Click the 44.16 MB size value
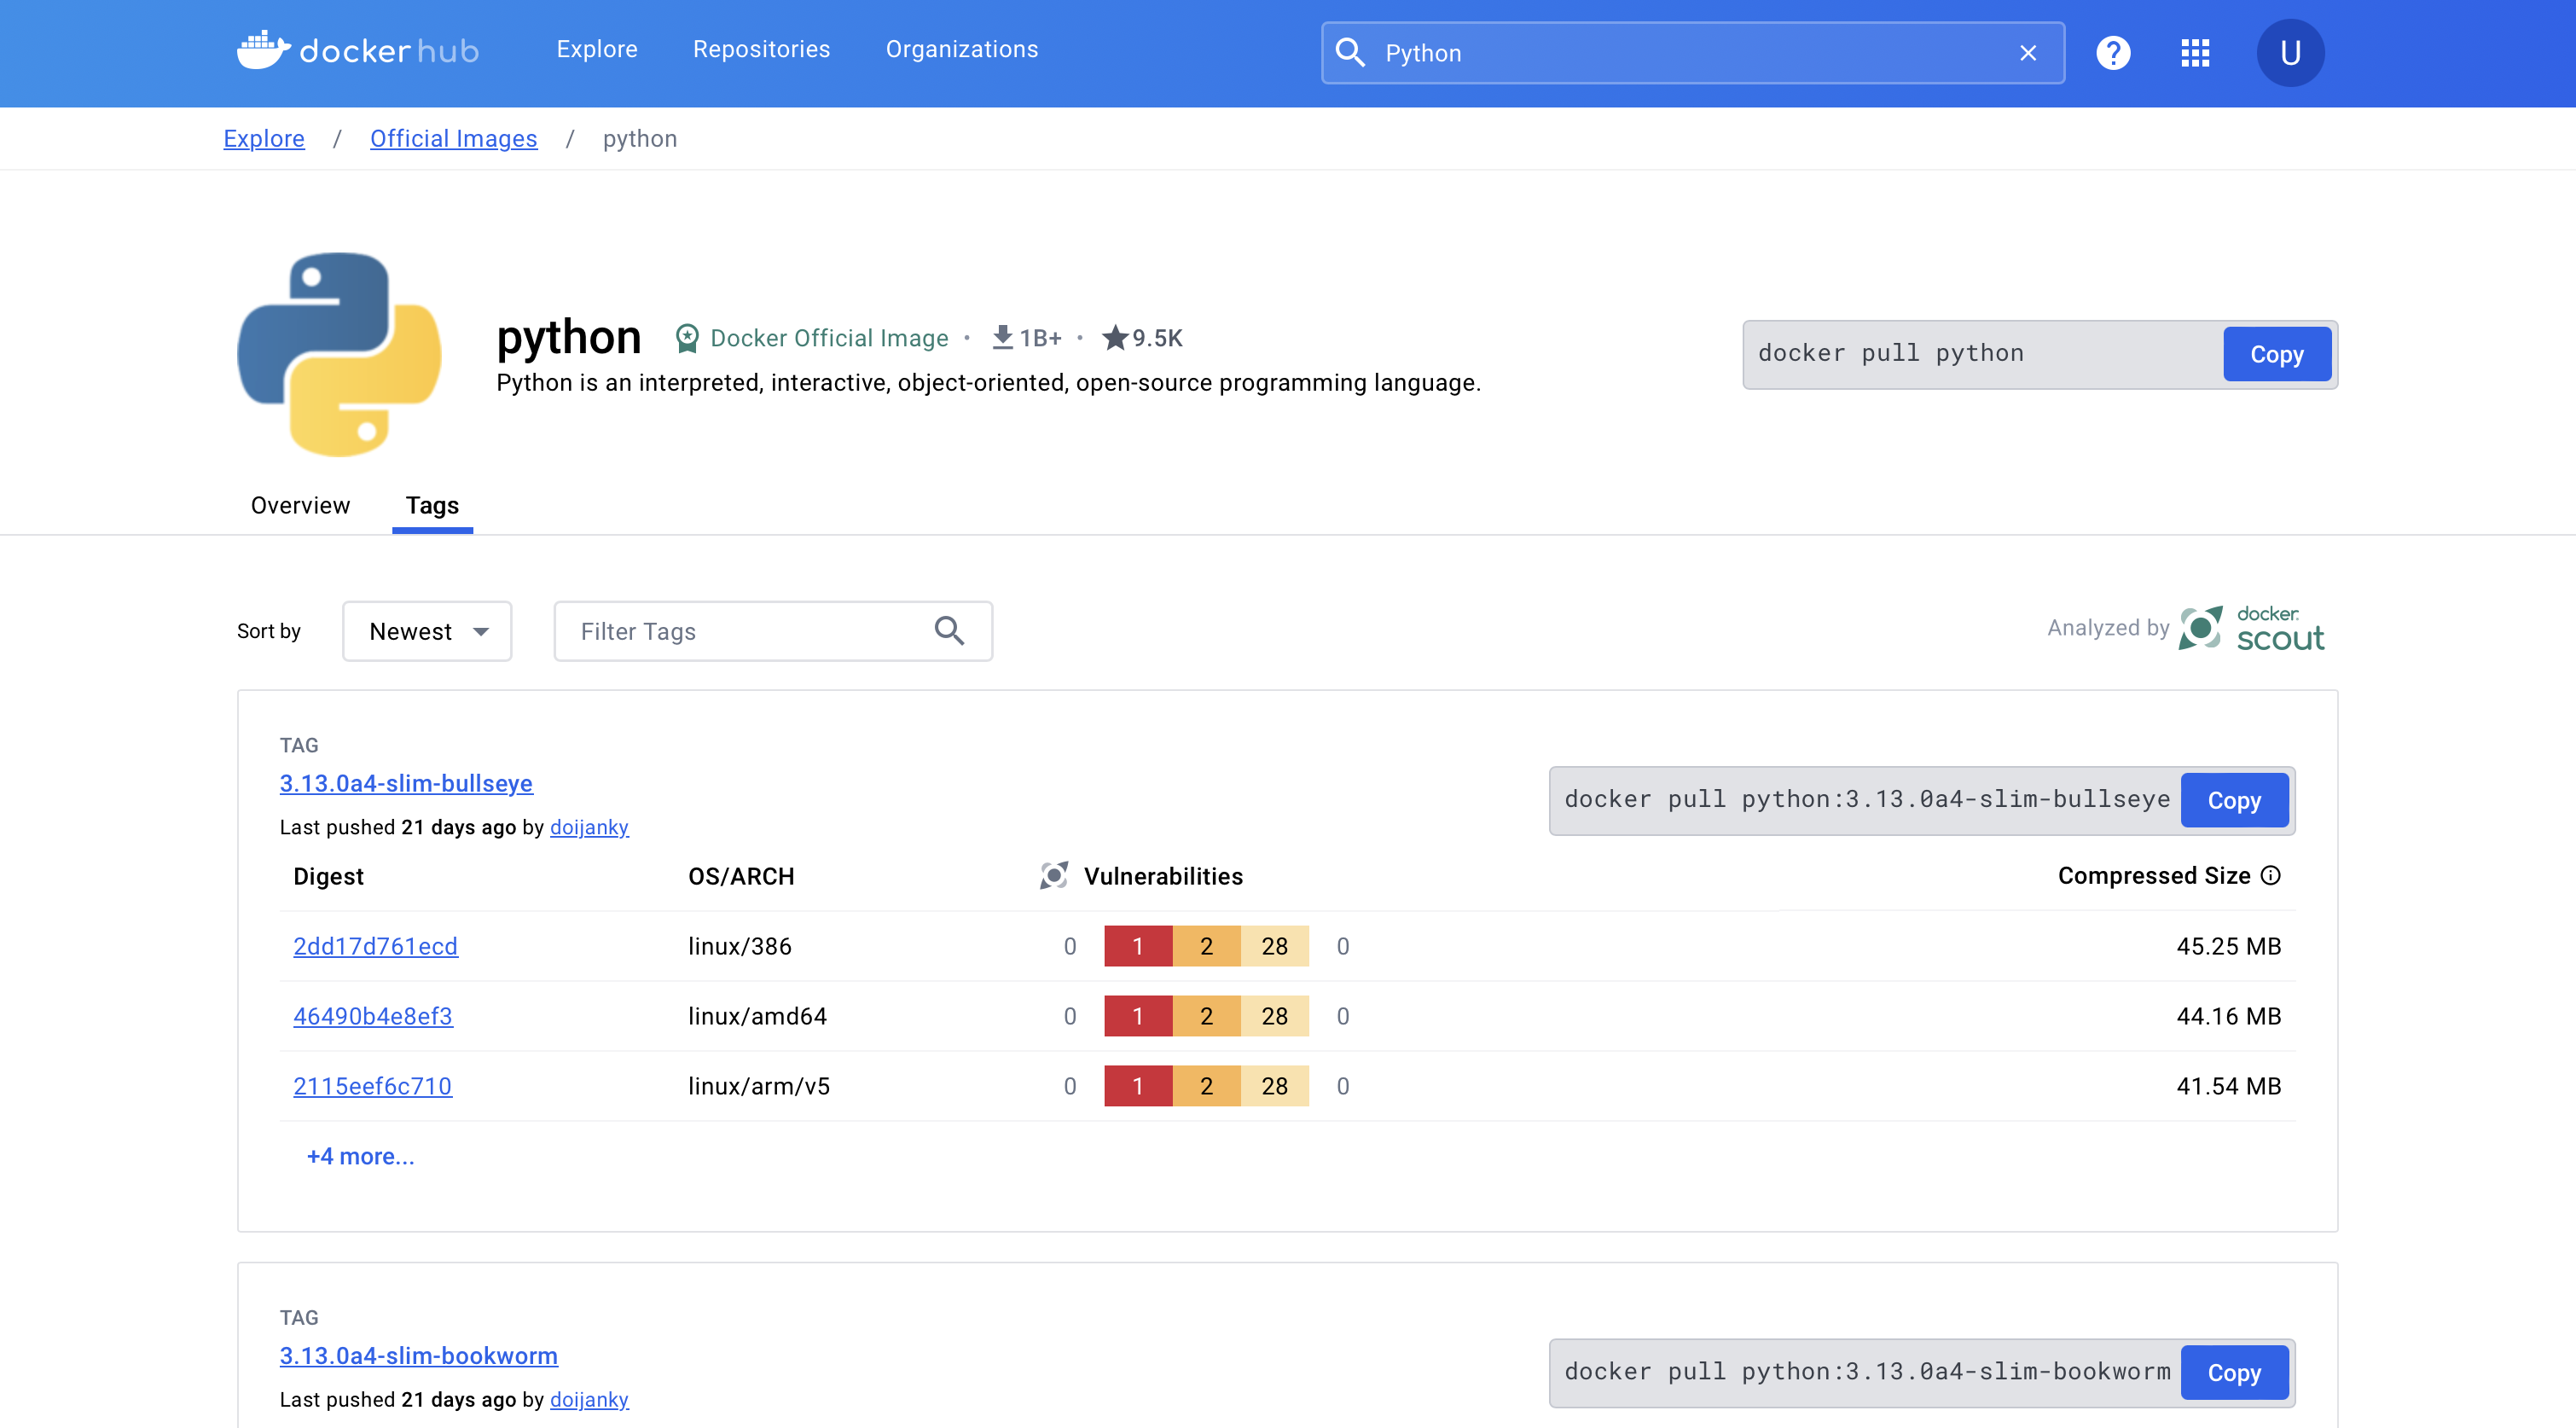The width and height of the screenshot is (2576, 1428). 2228,1016
